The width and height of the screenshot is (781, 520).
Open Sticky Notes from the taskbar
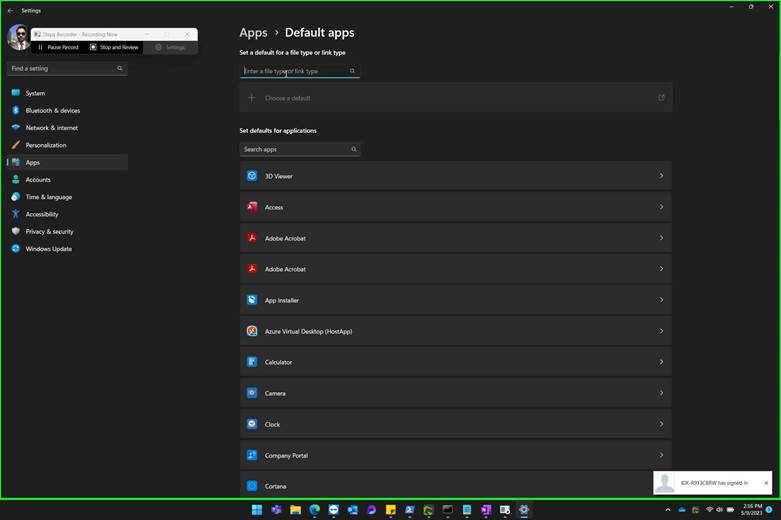[390, 510]
